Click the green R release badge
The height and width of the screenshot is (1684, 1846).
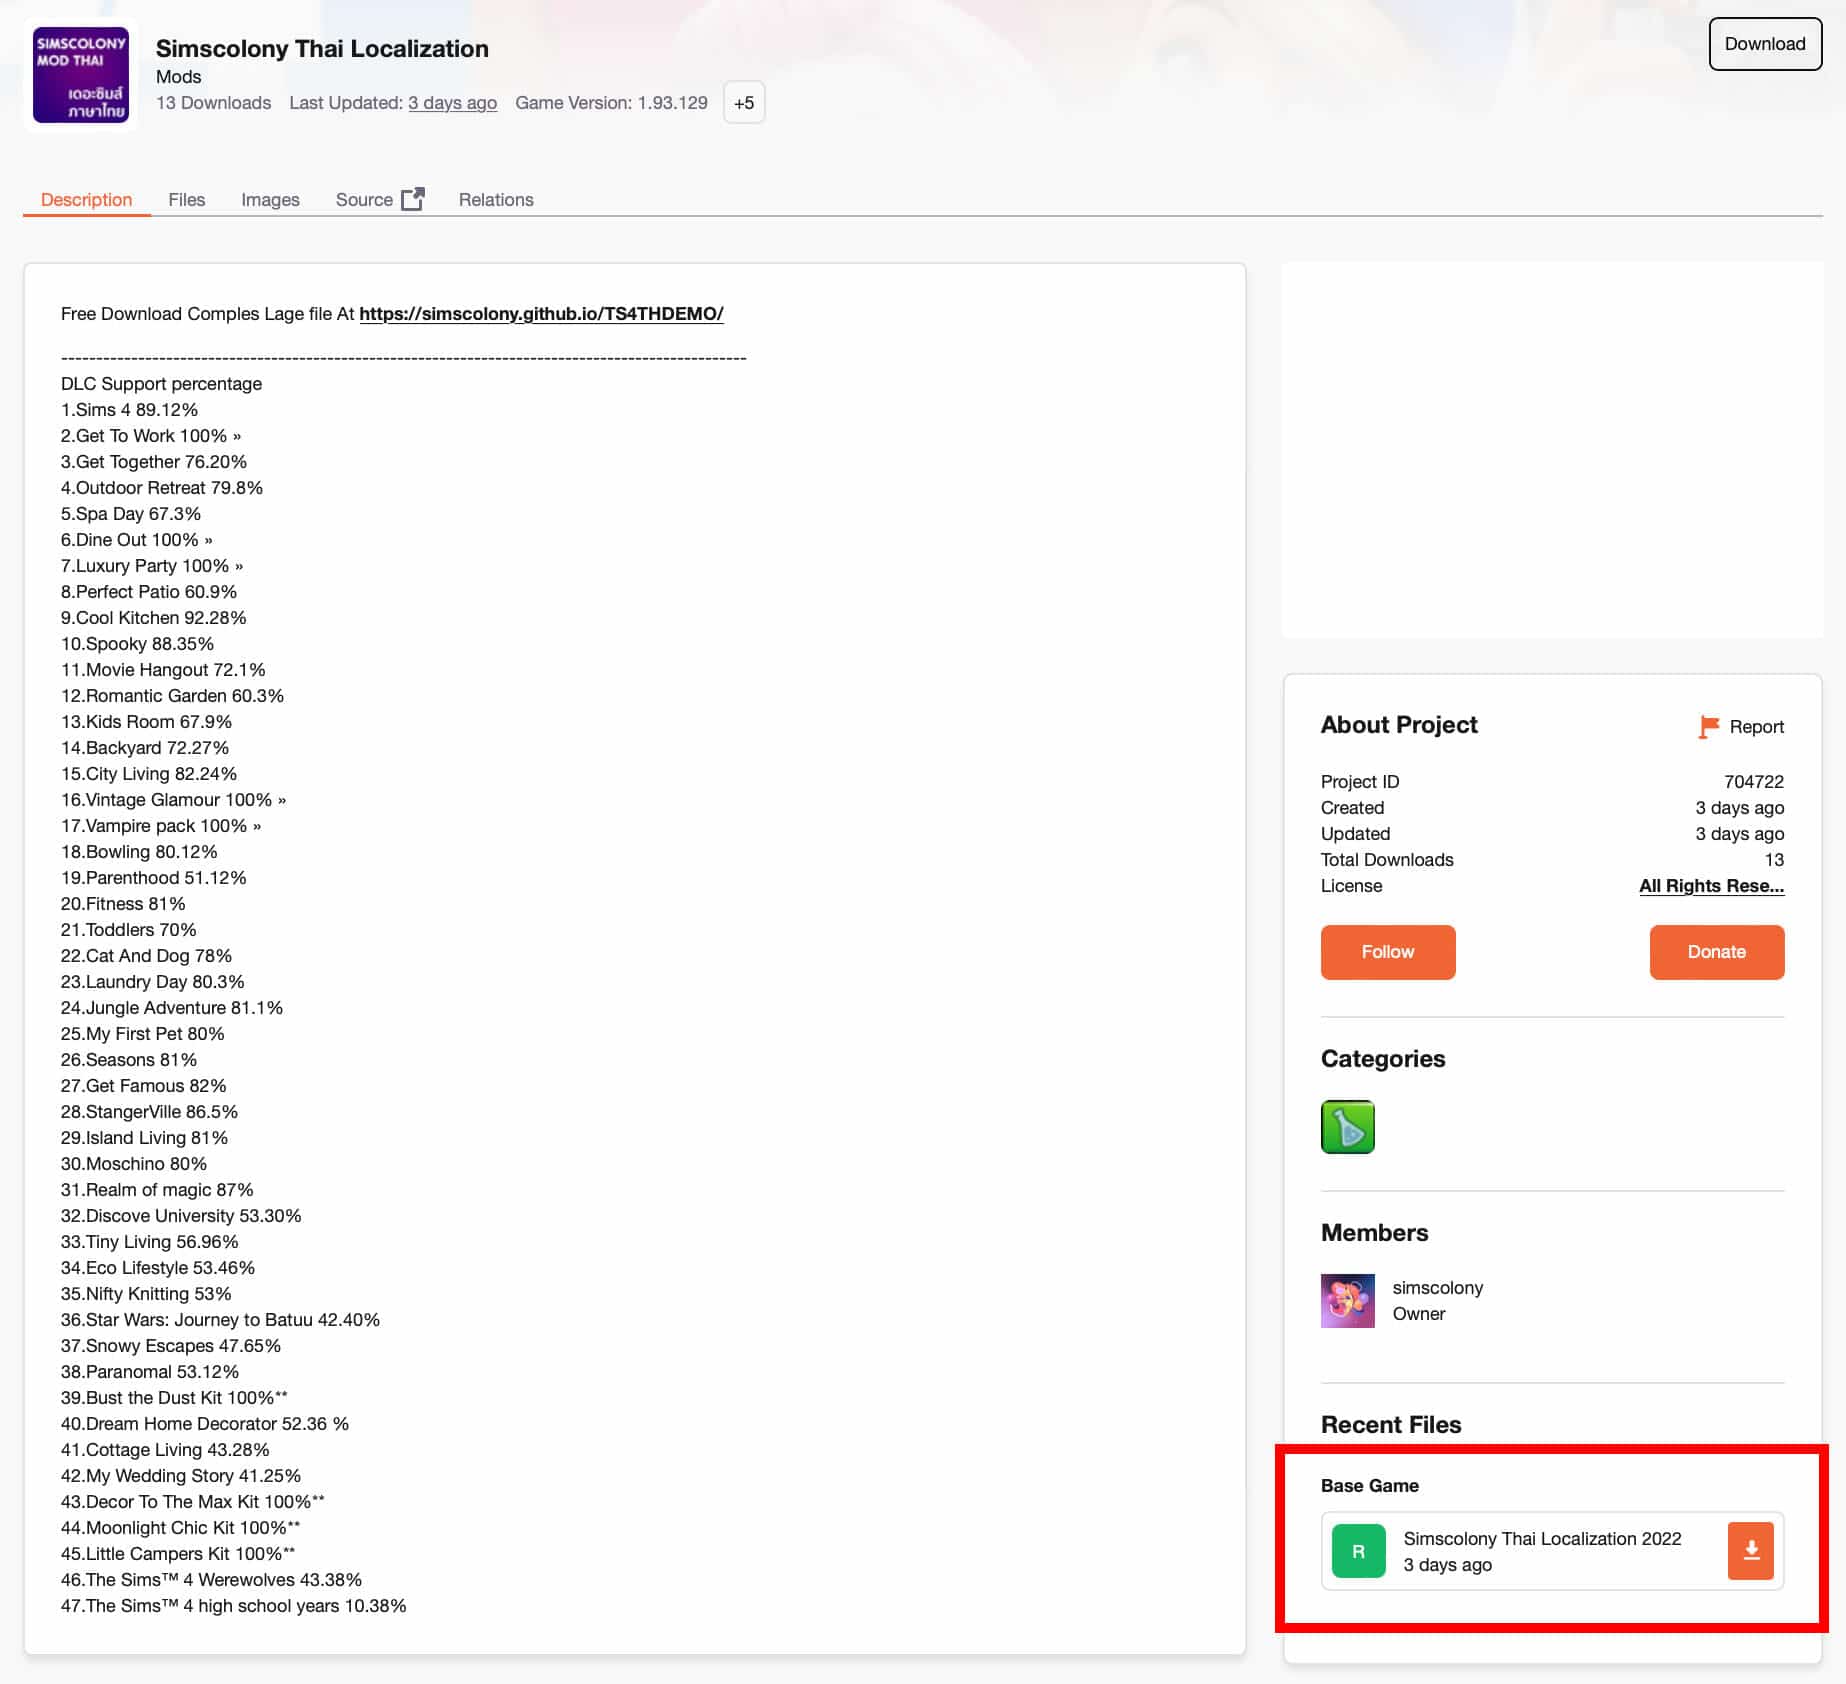1359,1551
